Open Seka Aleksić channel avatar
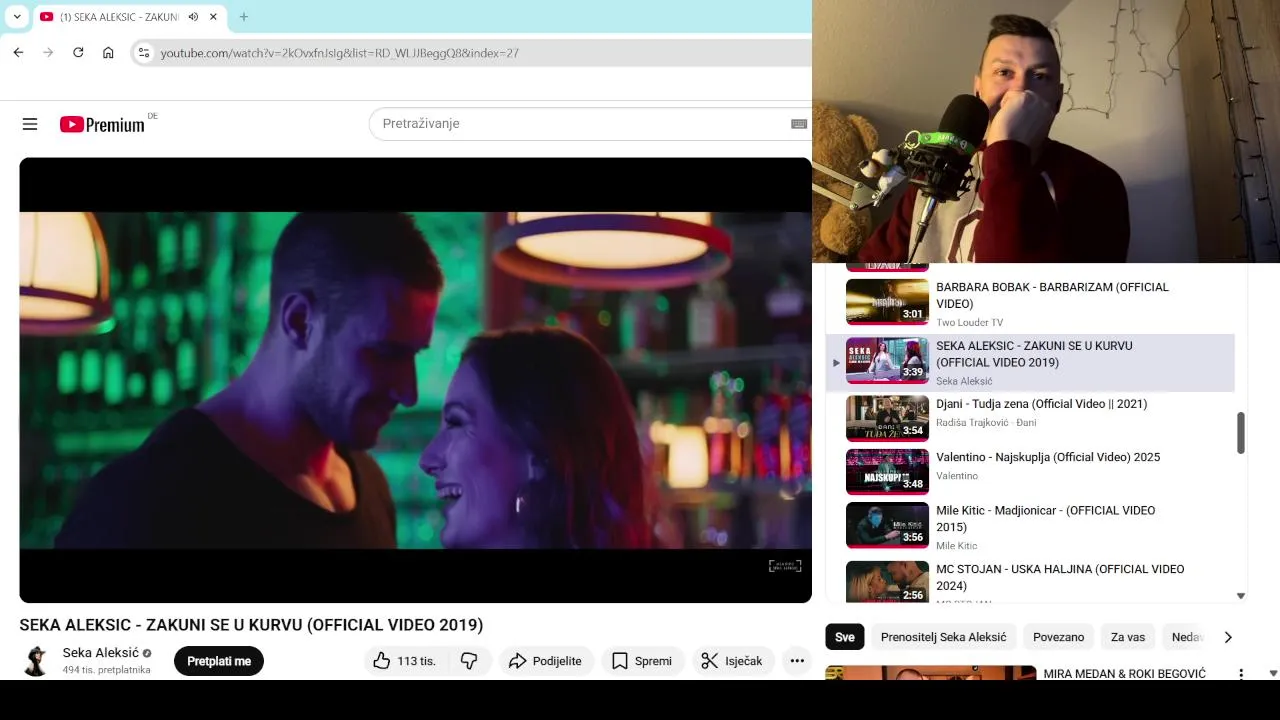The height and width of the screenshot is (720, 1280). coord(36,661)
